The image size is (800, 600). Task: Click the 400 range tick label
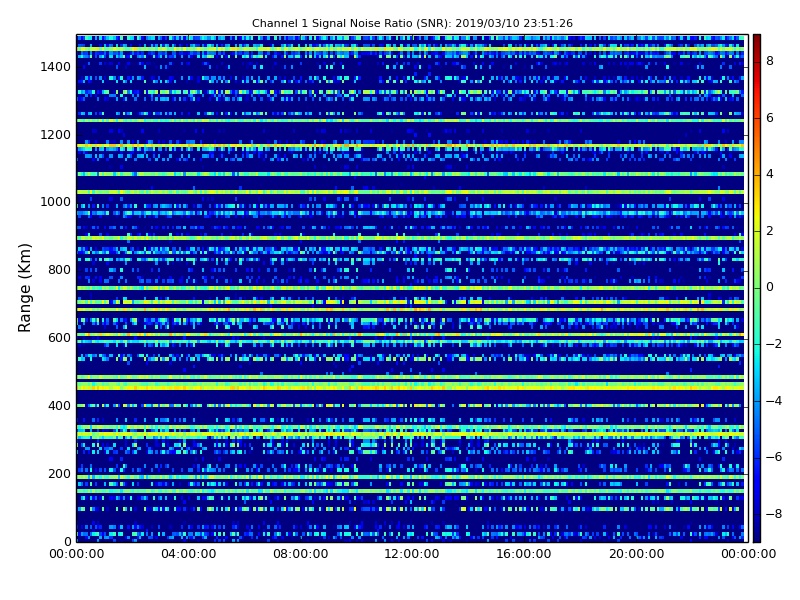tap(59, 406)
